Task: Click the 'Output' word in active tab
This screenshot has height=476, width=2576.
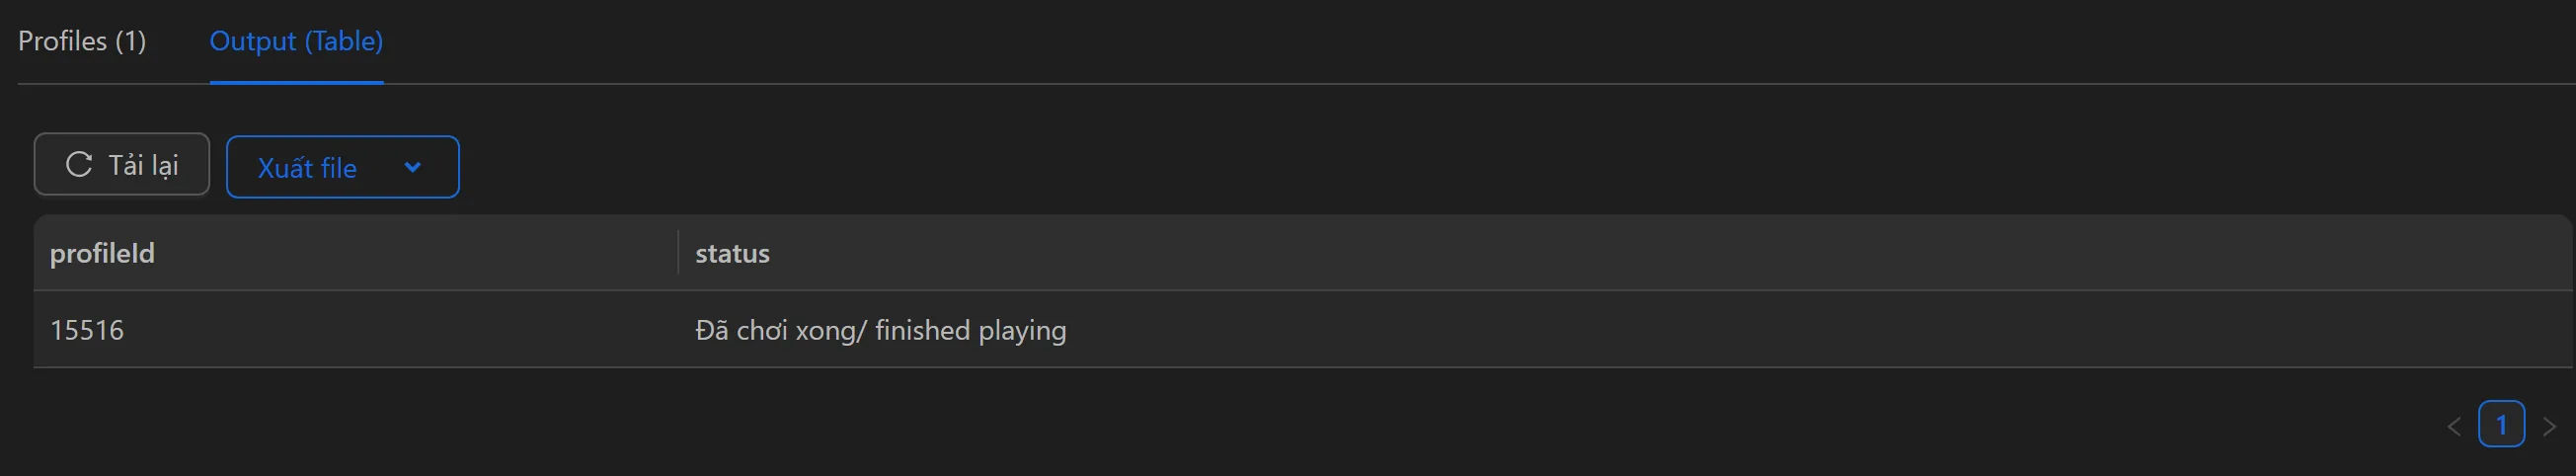Action: tap(252, 41)
